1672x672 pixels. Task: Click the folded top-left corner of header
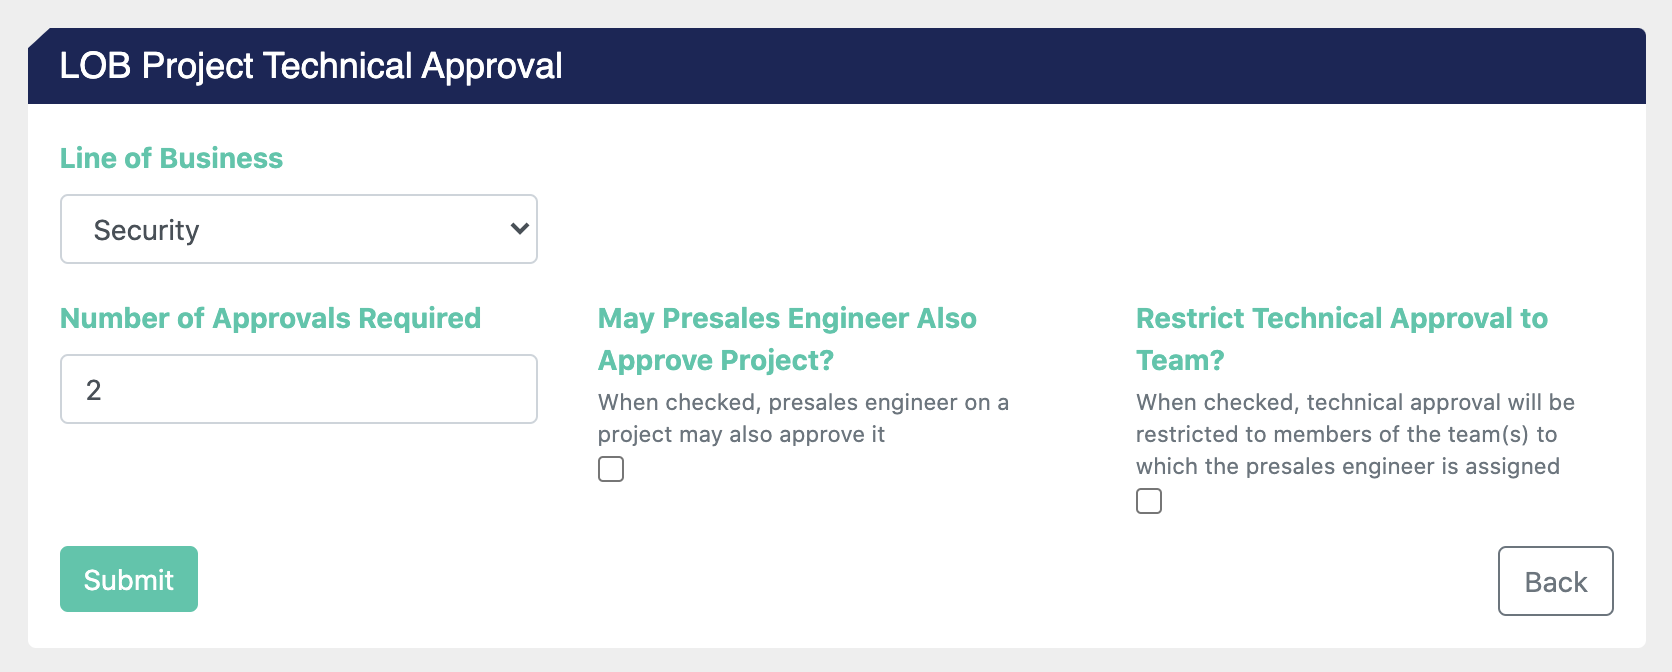[38, 38]
